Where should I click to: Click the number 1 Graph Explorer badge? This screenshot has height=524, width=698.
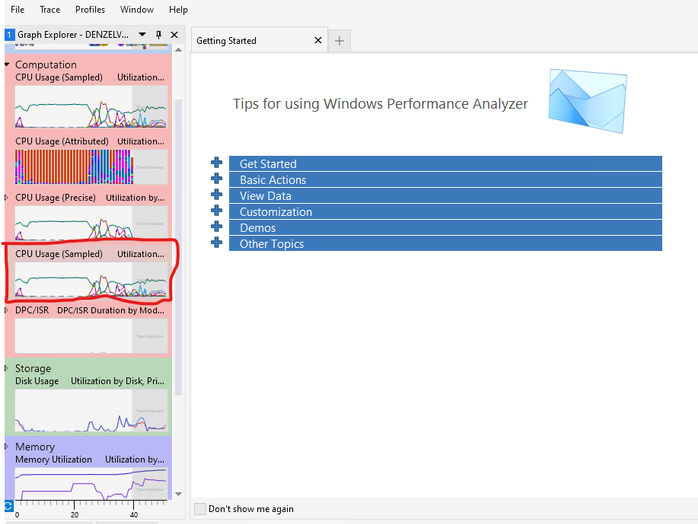(x=9, y=34)
